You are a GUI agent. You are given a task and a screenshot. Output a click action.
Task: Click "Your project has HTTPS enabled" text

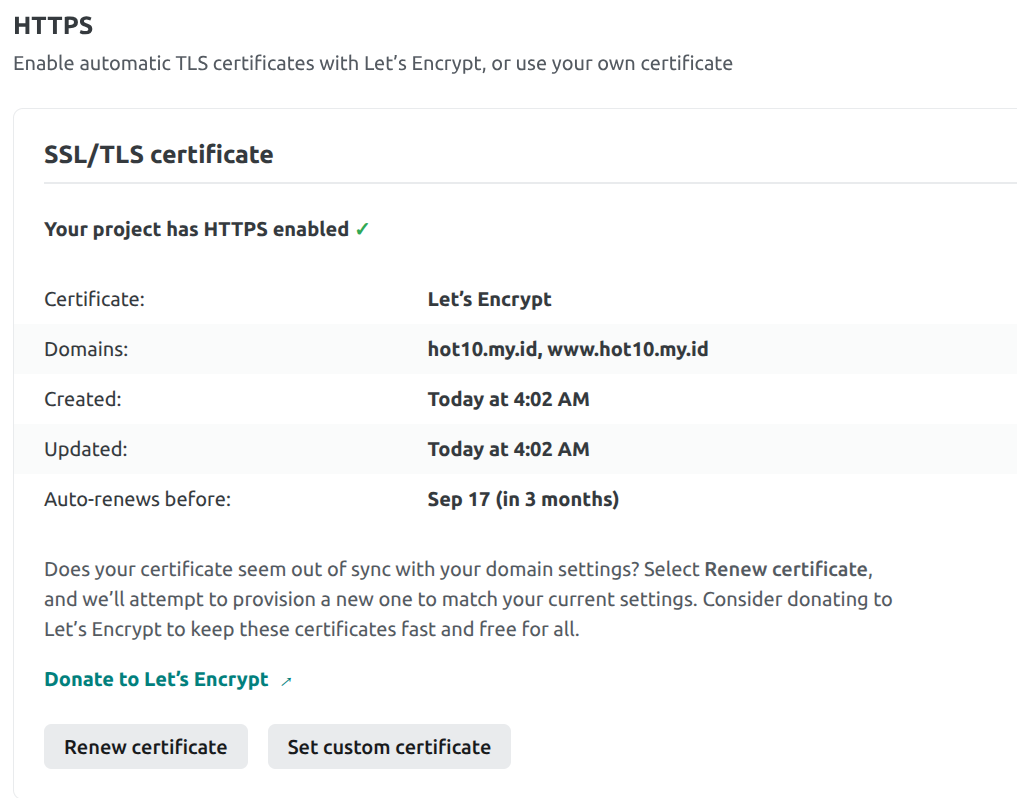[x=197, y=229]
